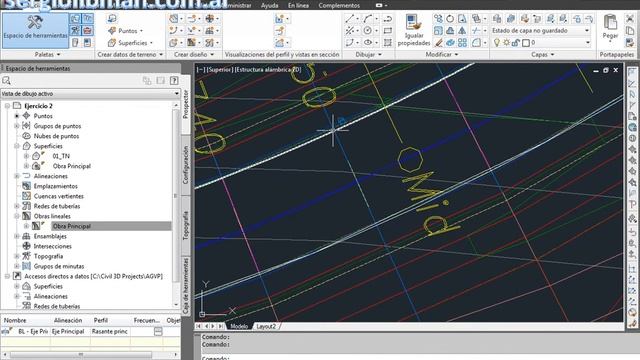Image resolution: width=640 pixels, height=360 pixels.
Task: Open the Ayuda ribbon tab
Action: [269, 5]
